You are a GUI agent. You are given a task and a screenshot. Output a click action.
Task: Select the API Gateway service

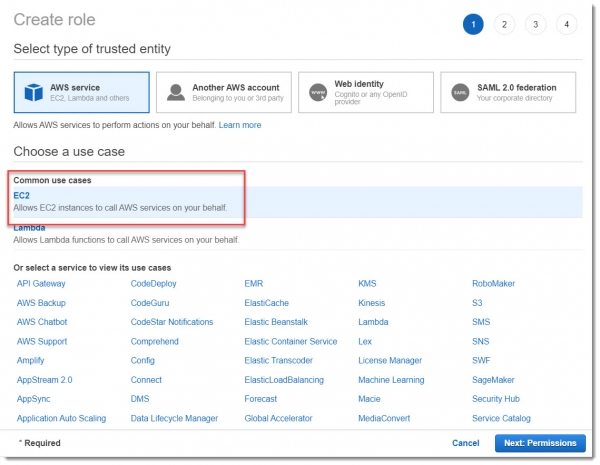pyautogui.click(x=40, y=284)
